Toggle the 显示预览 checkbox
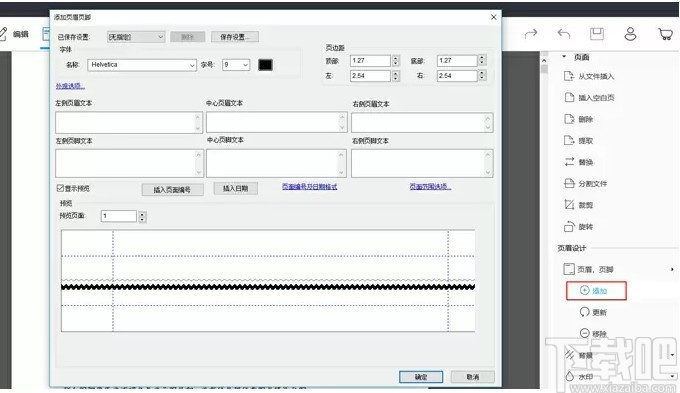Viewport: 680px width, 393px height. tap(60, 188)
